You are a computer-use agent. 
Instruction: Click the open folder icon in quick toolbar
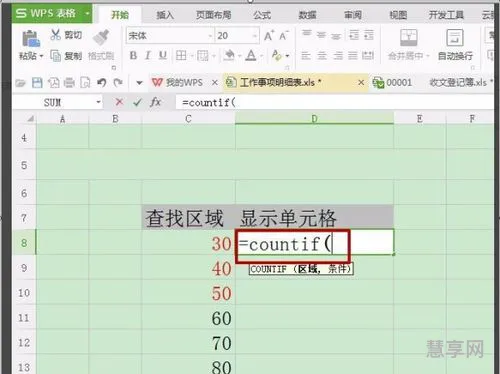click(20, 83)
